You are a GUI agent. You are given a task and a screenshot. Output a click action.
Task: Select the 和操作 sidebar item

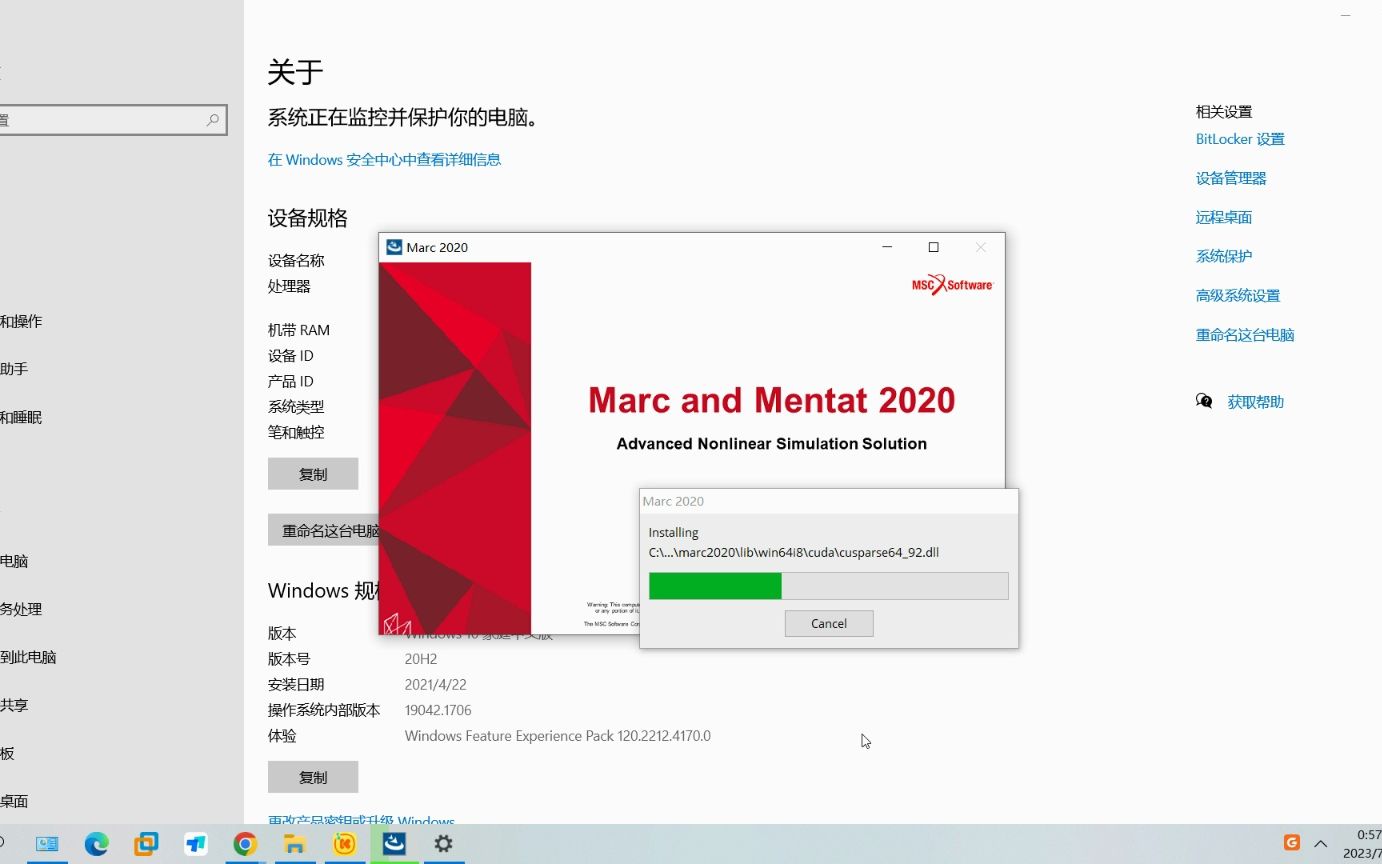click(21, 321)
